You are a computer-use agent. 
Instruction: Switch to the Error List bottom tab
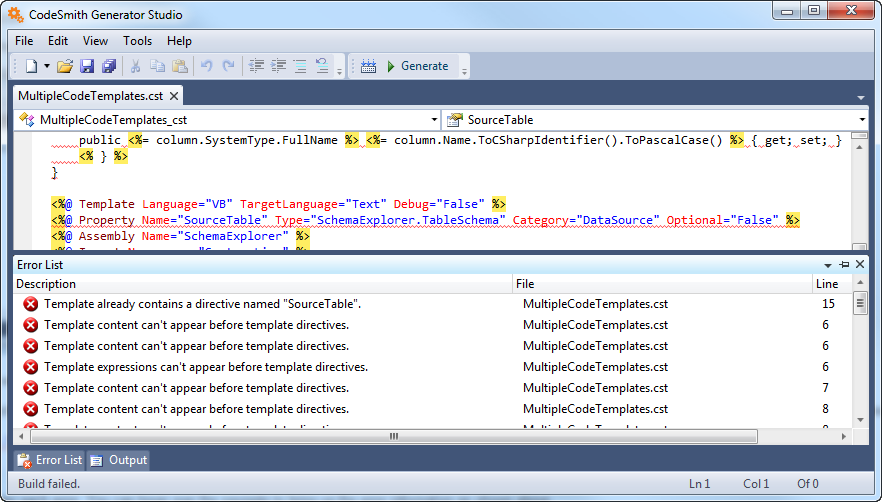[50, 460]
